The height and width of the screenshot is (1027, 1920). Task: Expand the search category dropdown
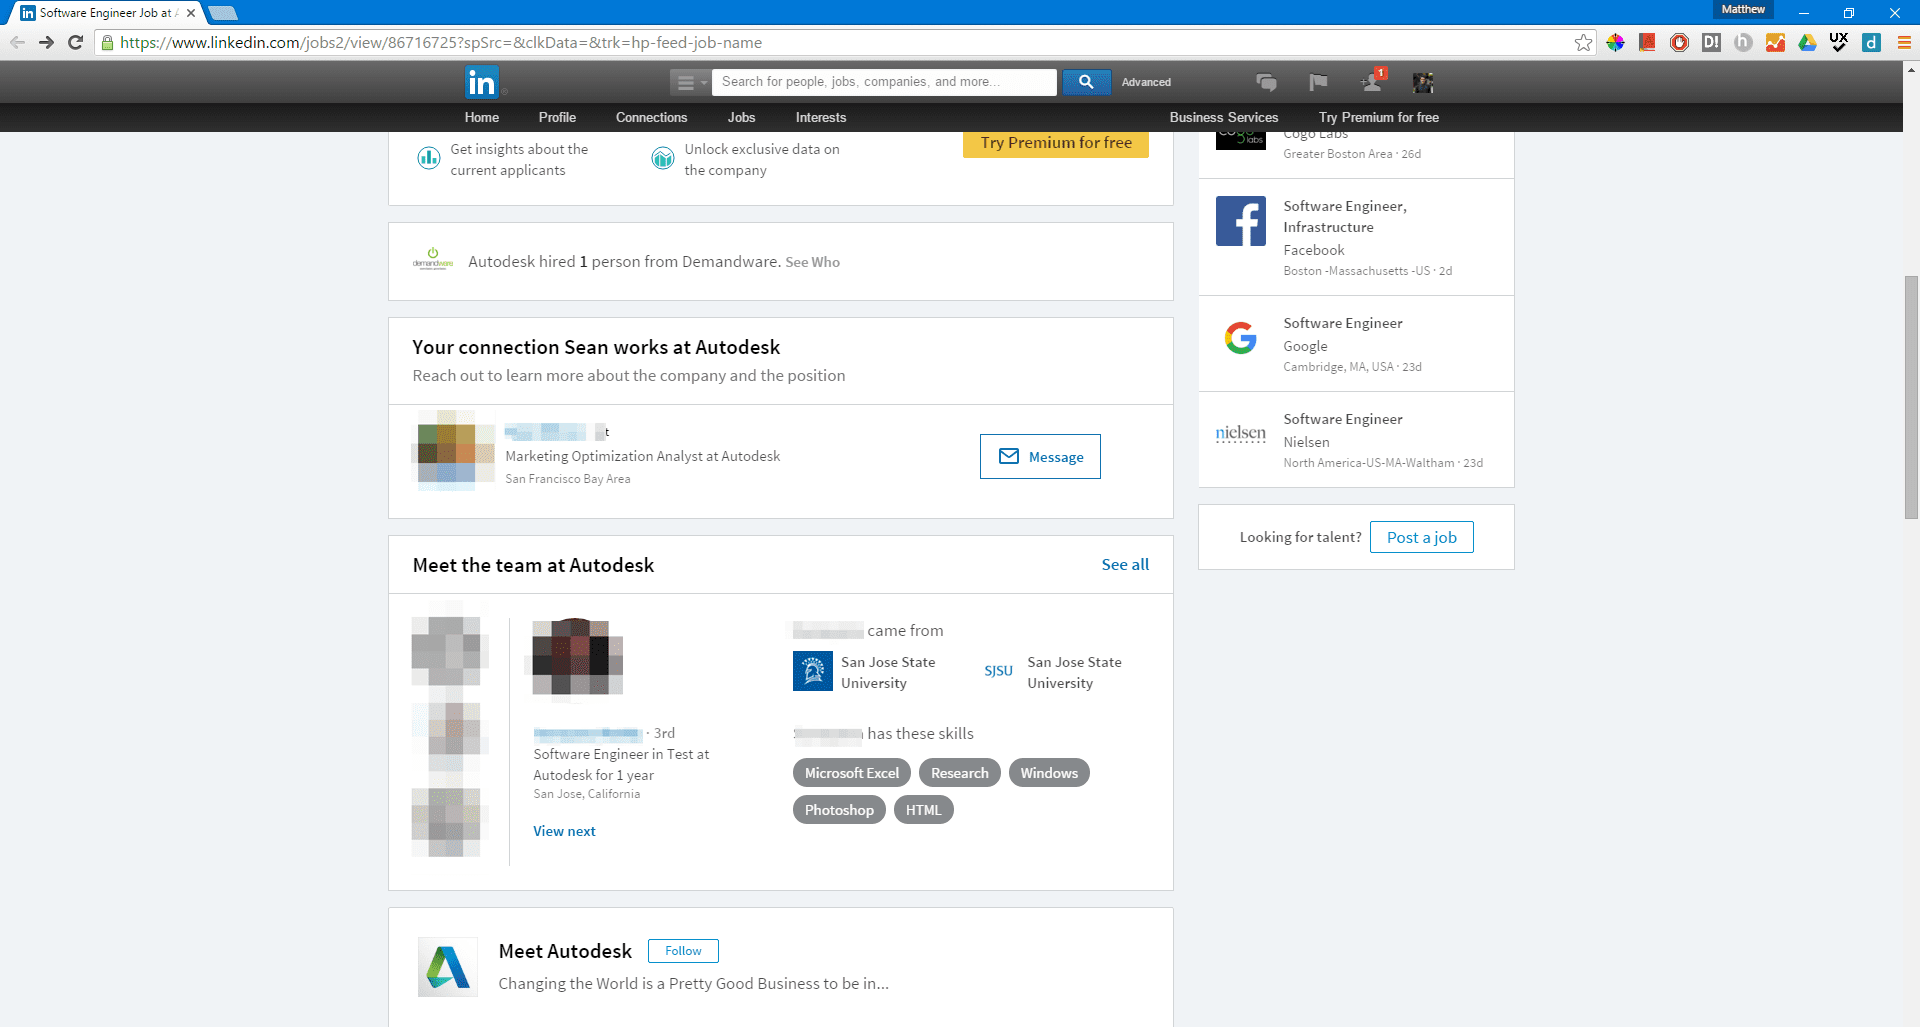tap(689, 82)
